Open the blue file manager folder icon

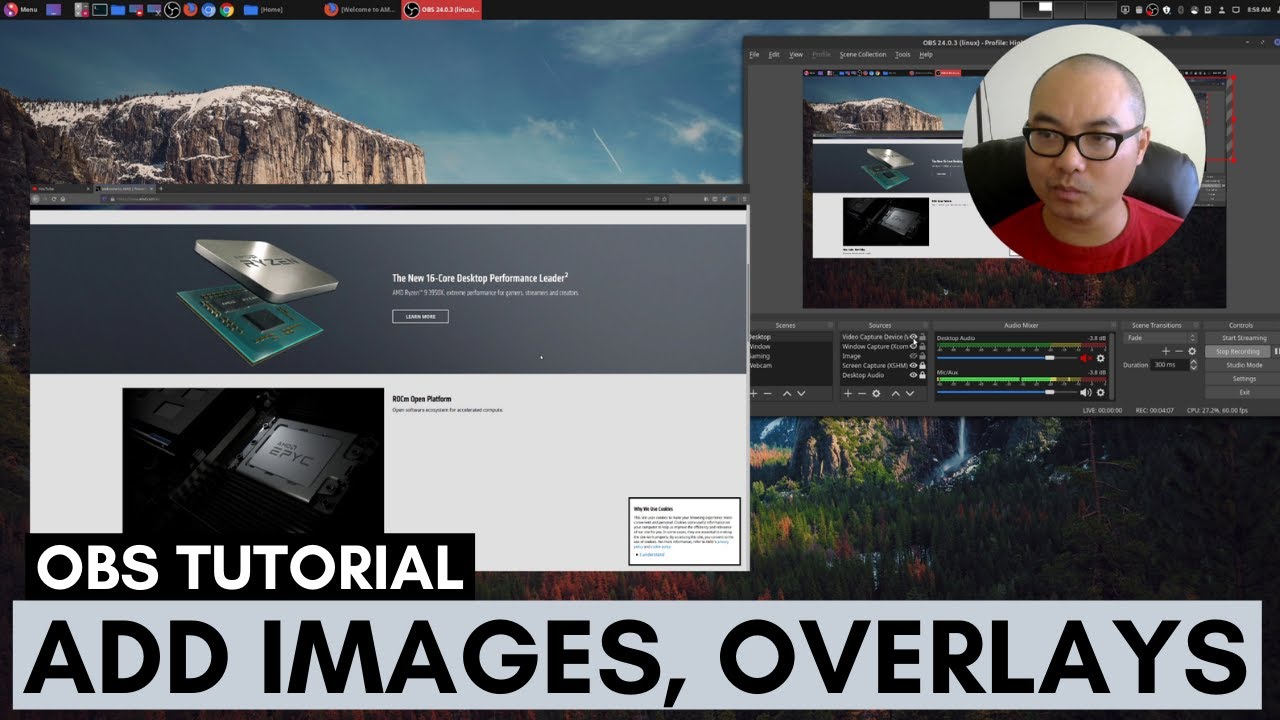pos(118,9)
